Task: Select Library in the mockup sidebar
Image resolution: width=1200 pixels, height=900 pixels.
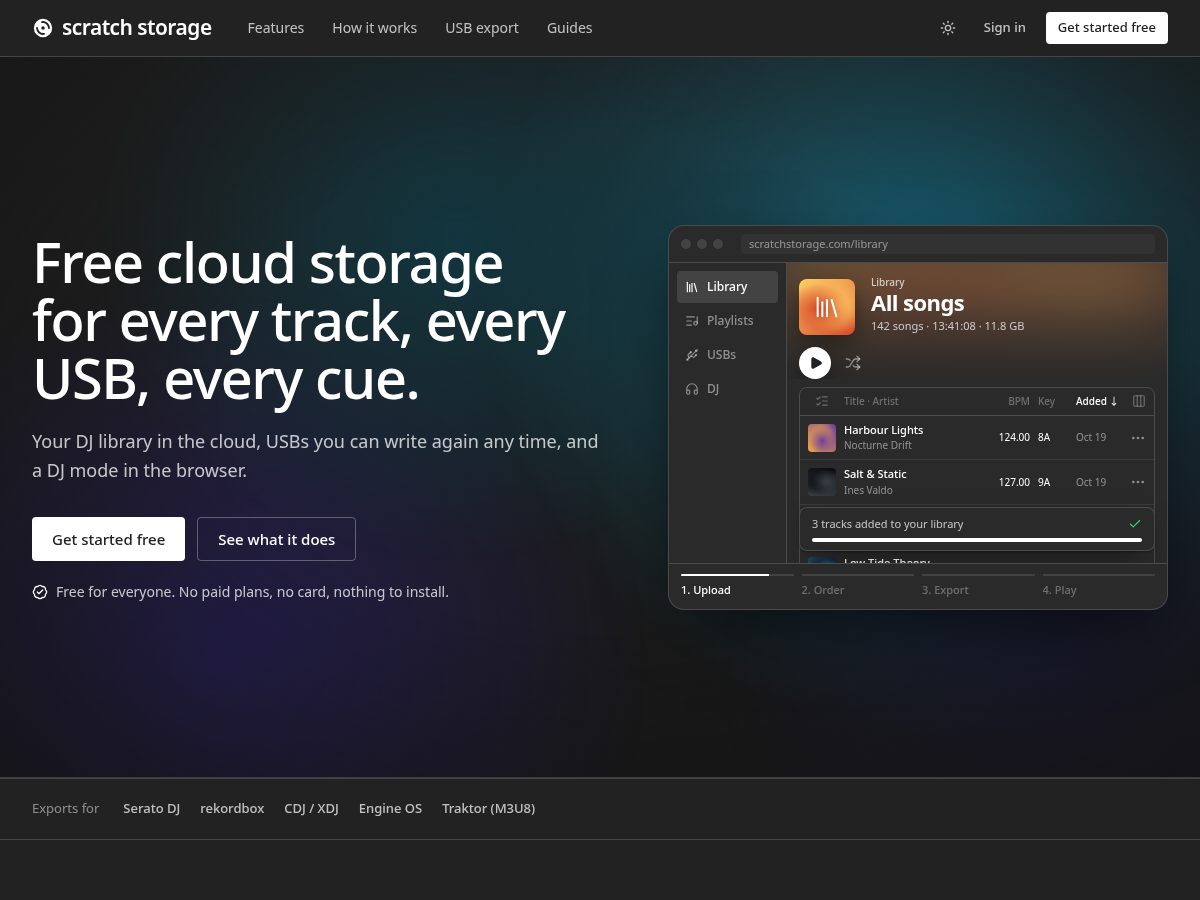Action: [x=727, y=287]
